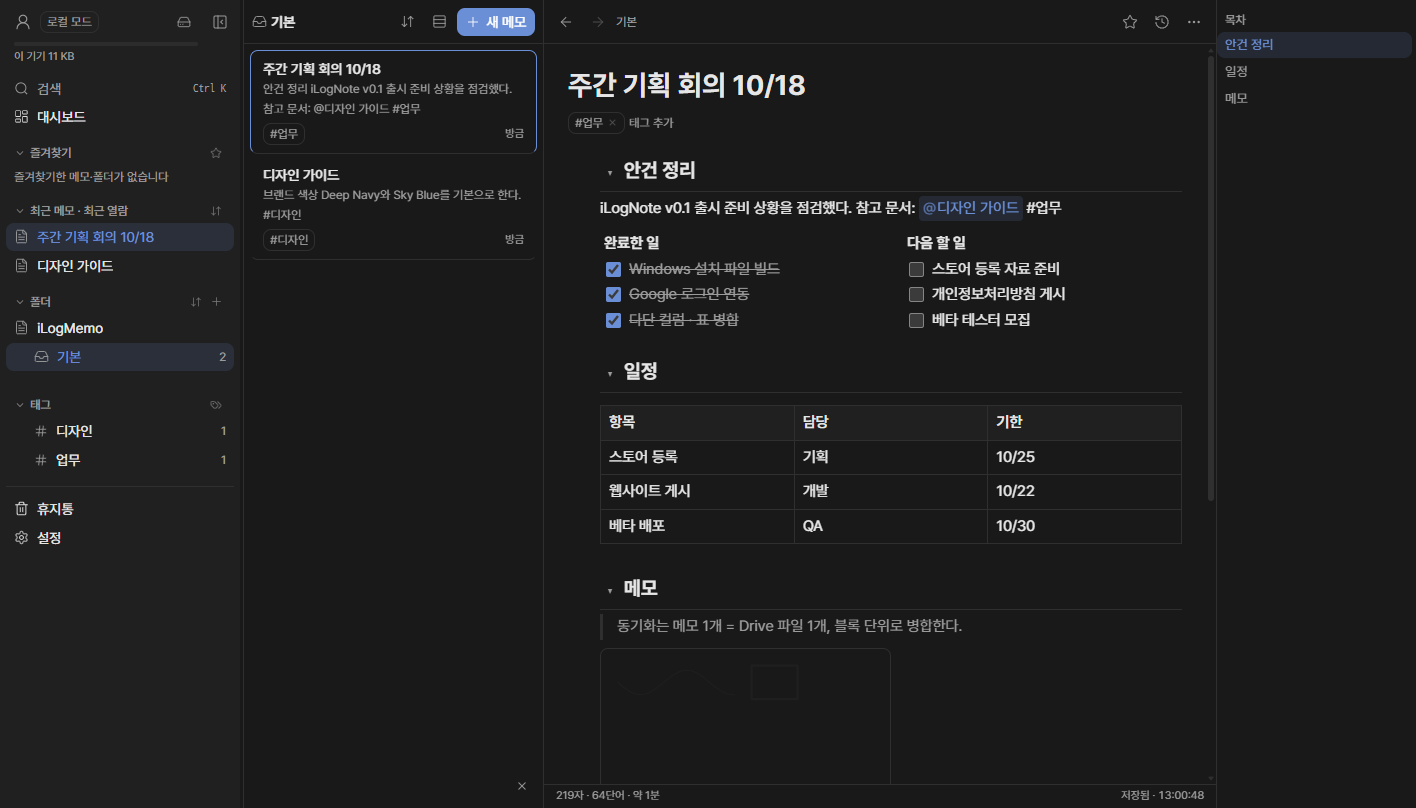
Task: Open the 대시보드 sidebar item
Action: [x=120, y=117]
